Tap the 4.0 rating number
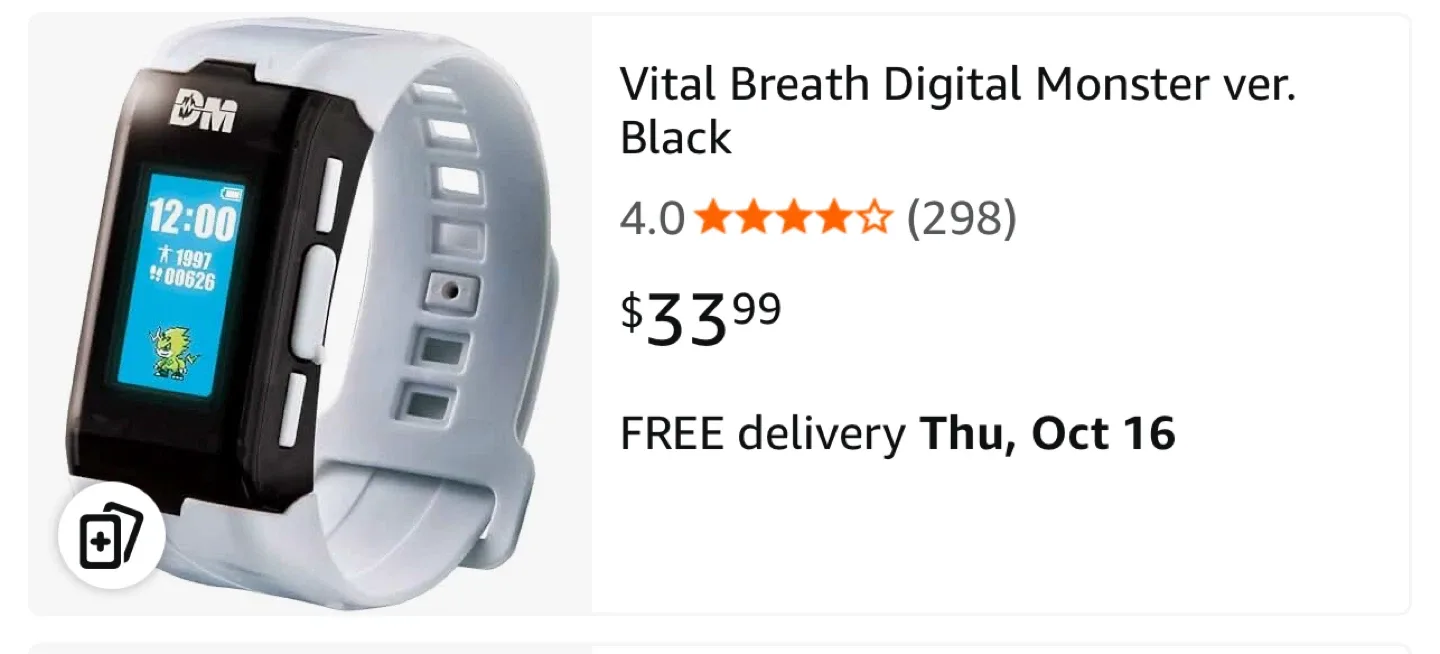The width and height of the screenshot is (1440, 654). [651, 219]
